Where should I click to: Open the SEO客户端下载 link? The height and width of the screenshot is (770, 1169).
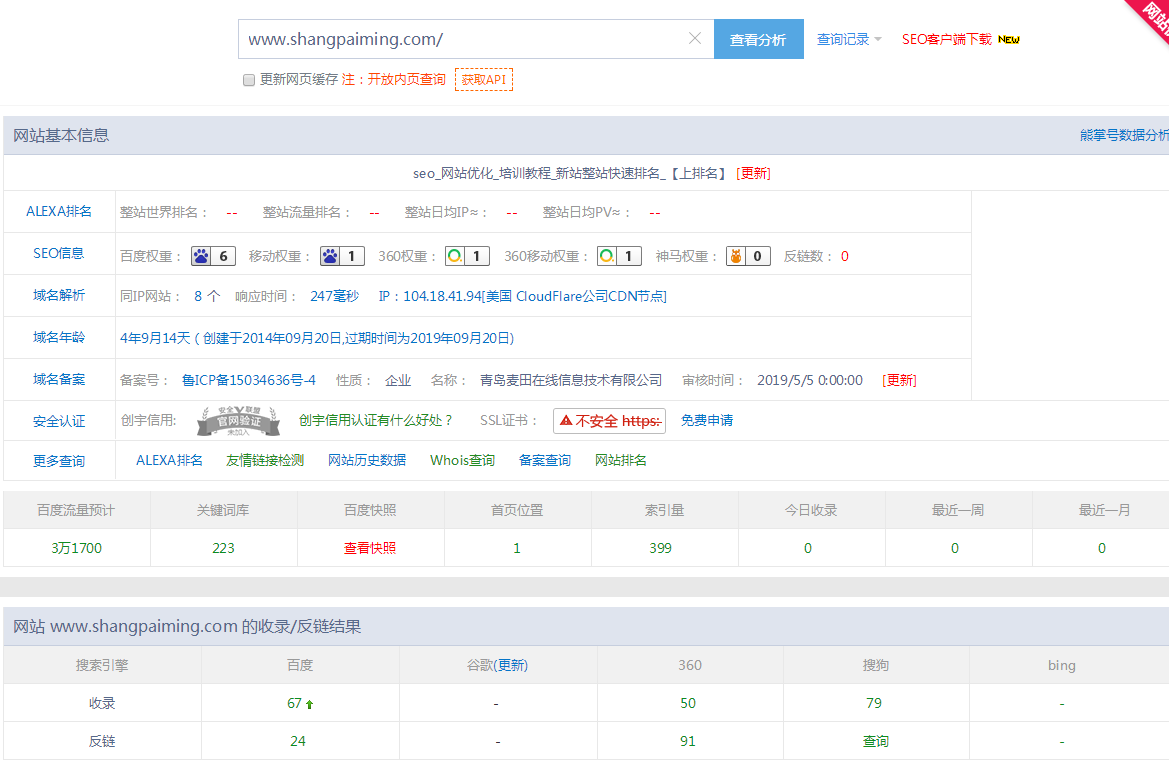(947, 39)
